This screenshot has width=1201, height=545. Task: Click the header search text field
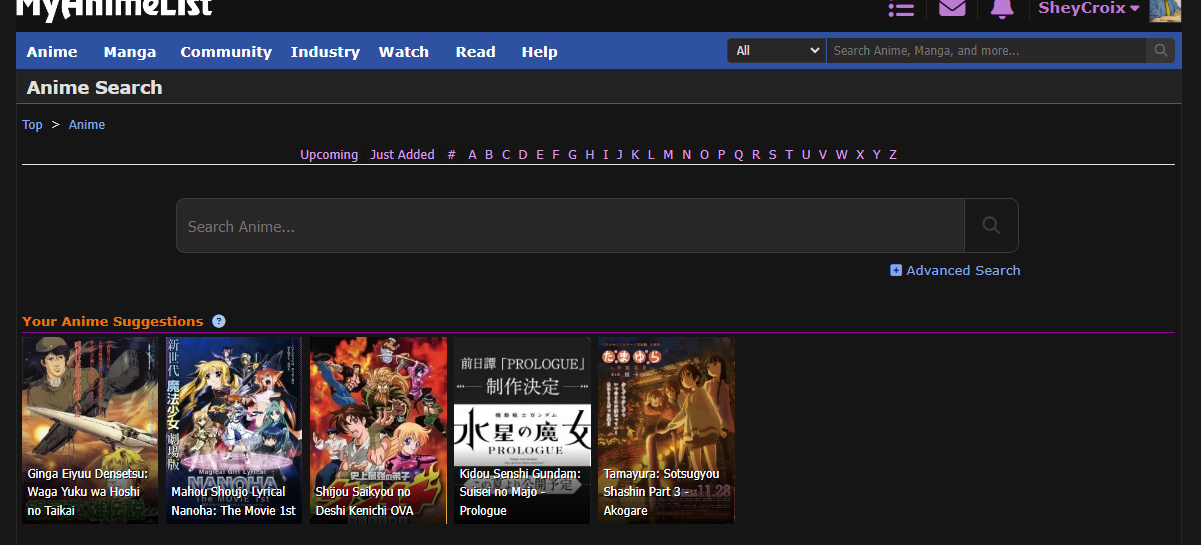pyautogui.click(x=986, y=51)
